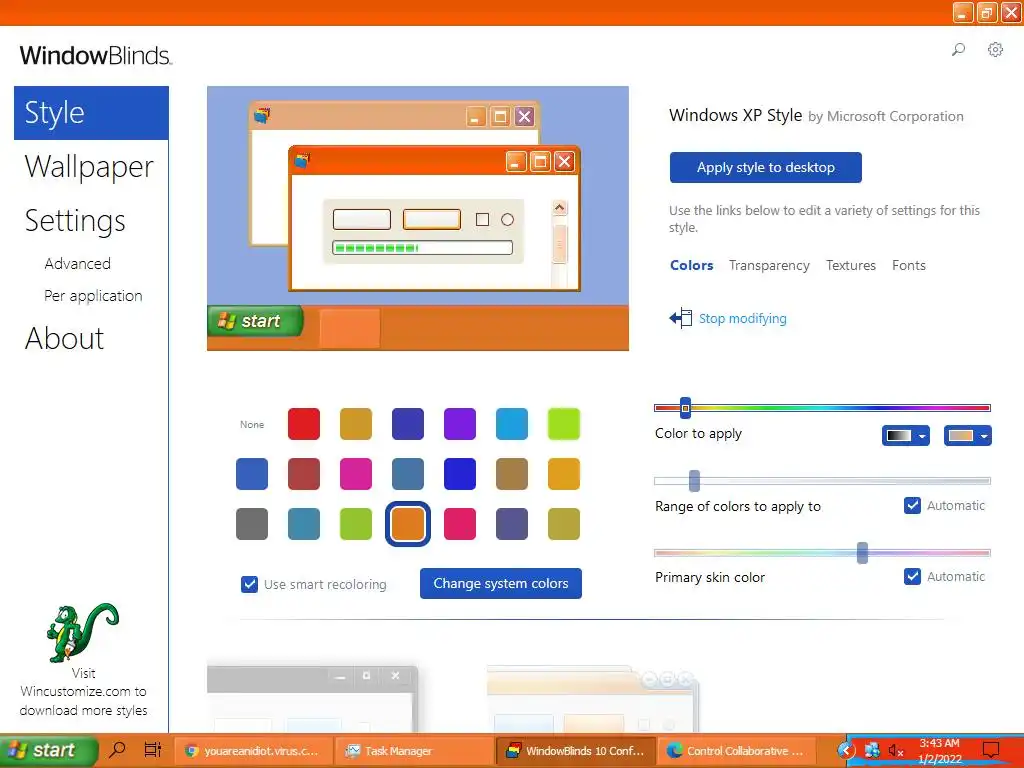Viewport: 1024px width, 768px height.
Task: Uncheck Automatic for Primary skin color
Action: pyautogui.click(x=912, y=577)
